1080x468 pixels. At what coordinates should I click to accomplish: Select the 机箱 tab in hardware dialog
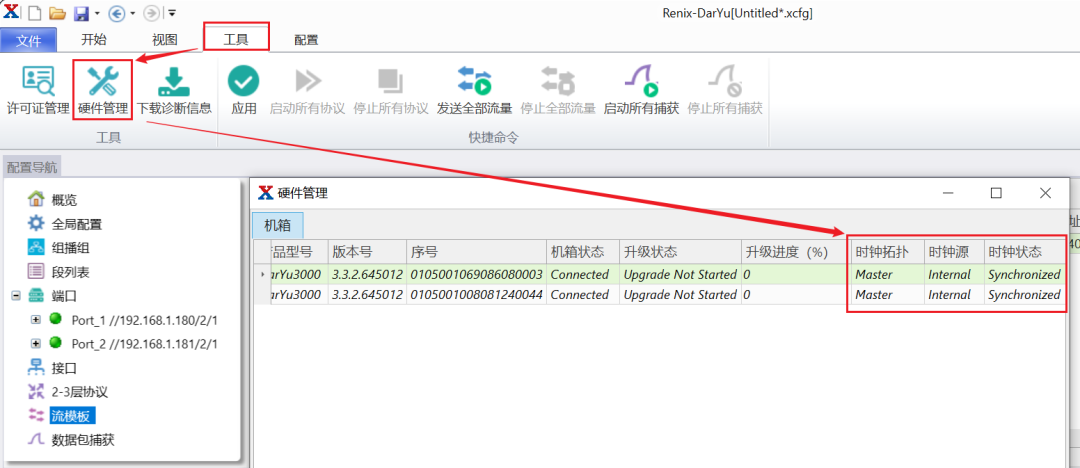pyautogui.click(x=277, y=225)
